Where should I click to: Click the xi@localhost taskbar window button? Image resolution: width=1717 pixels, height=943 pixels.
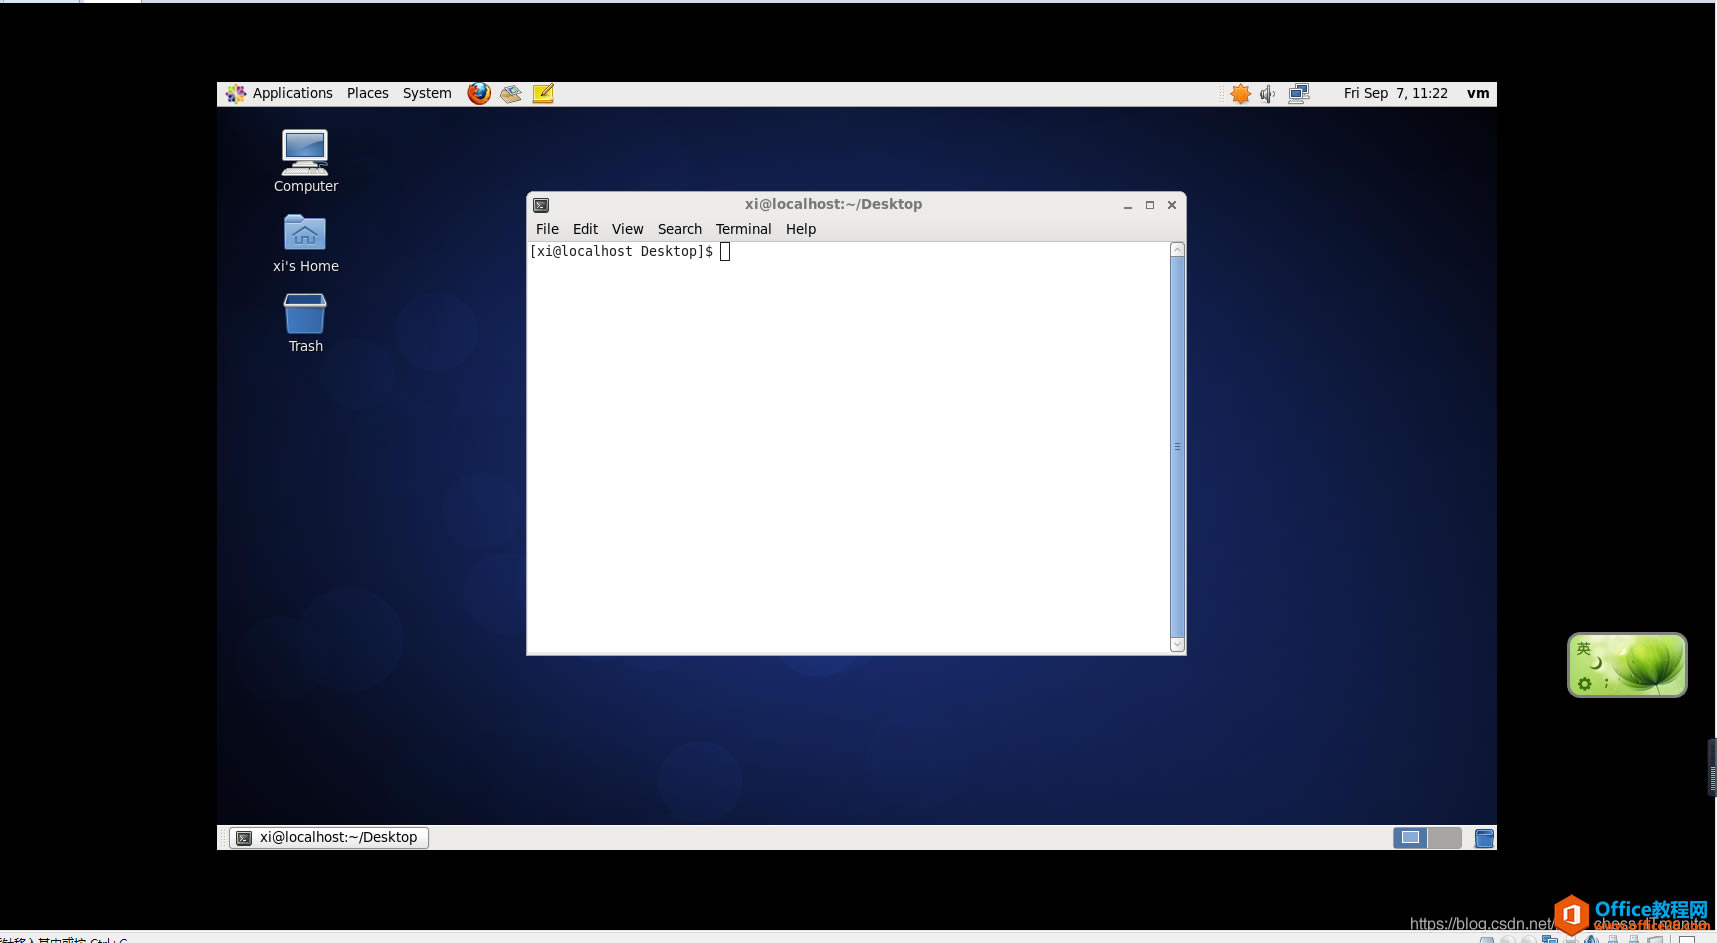(x=329, y=838)
